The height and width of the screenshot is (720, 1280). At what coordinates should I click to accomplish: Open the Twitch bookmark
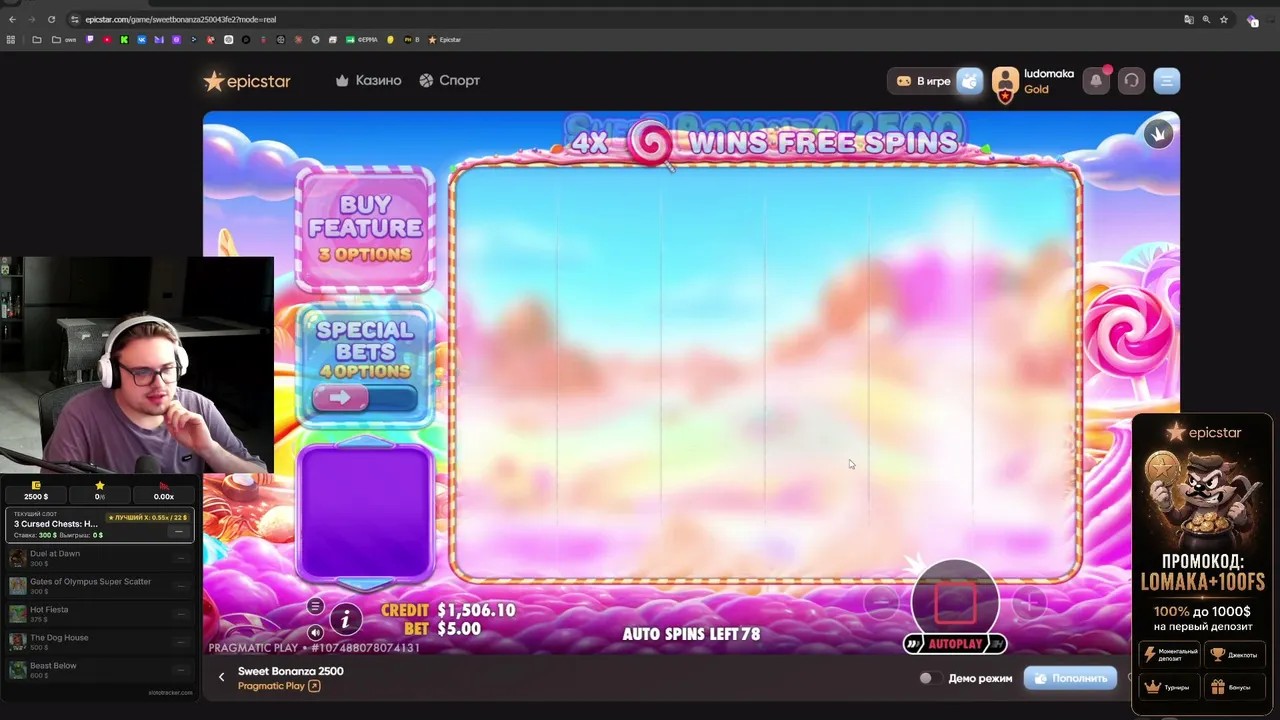tap(90, 40)
